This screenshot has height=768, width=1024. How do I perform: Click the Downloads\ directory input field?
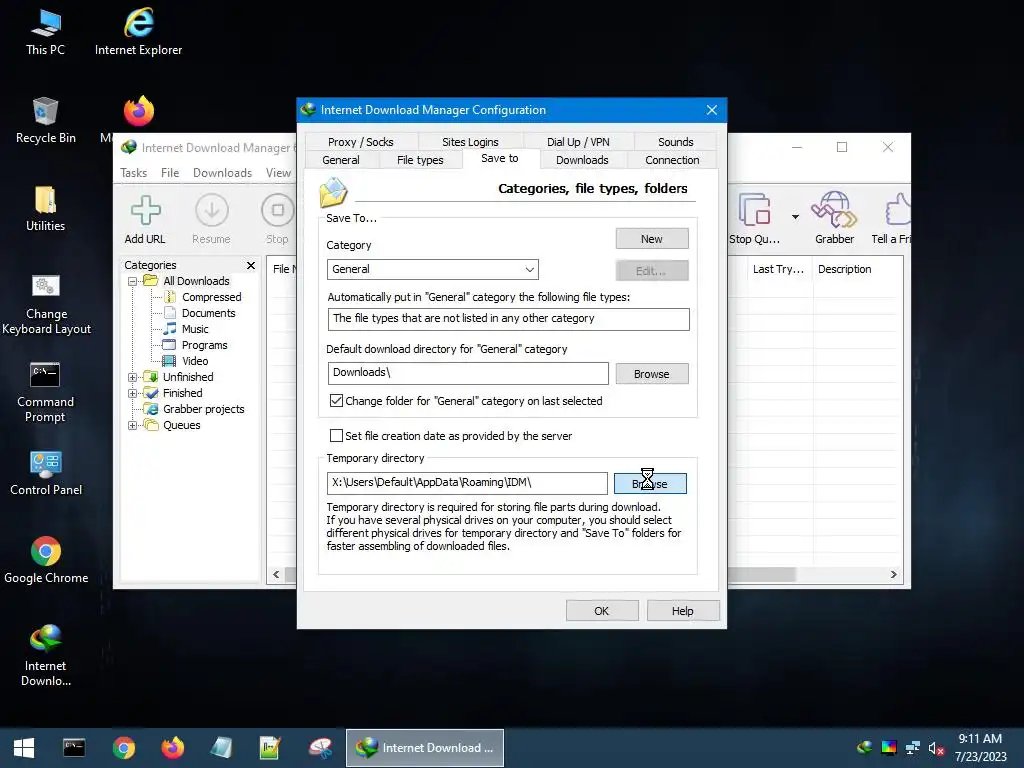tap(468, 373)
